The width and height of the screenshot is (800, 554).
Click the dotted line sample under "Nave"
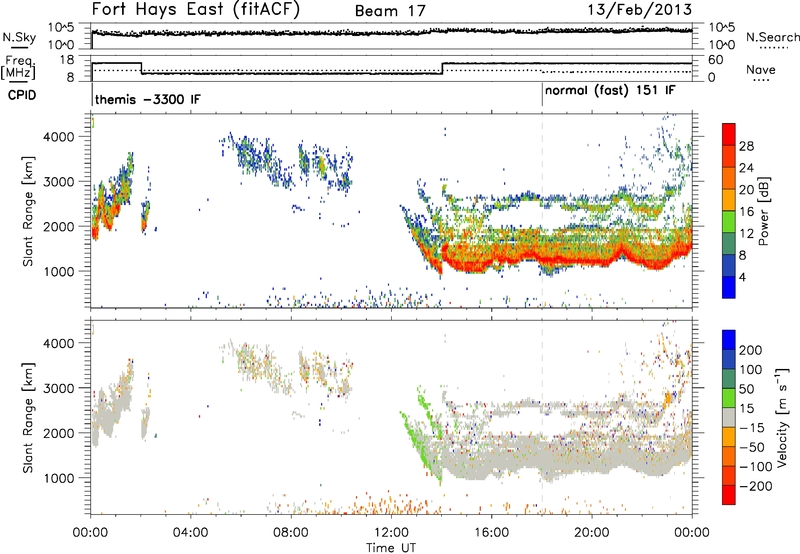(x=761, y=80)
